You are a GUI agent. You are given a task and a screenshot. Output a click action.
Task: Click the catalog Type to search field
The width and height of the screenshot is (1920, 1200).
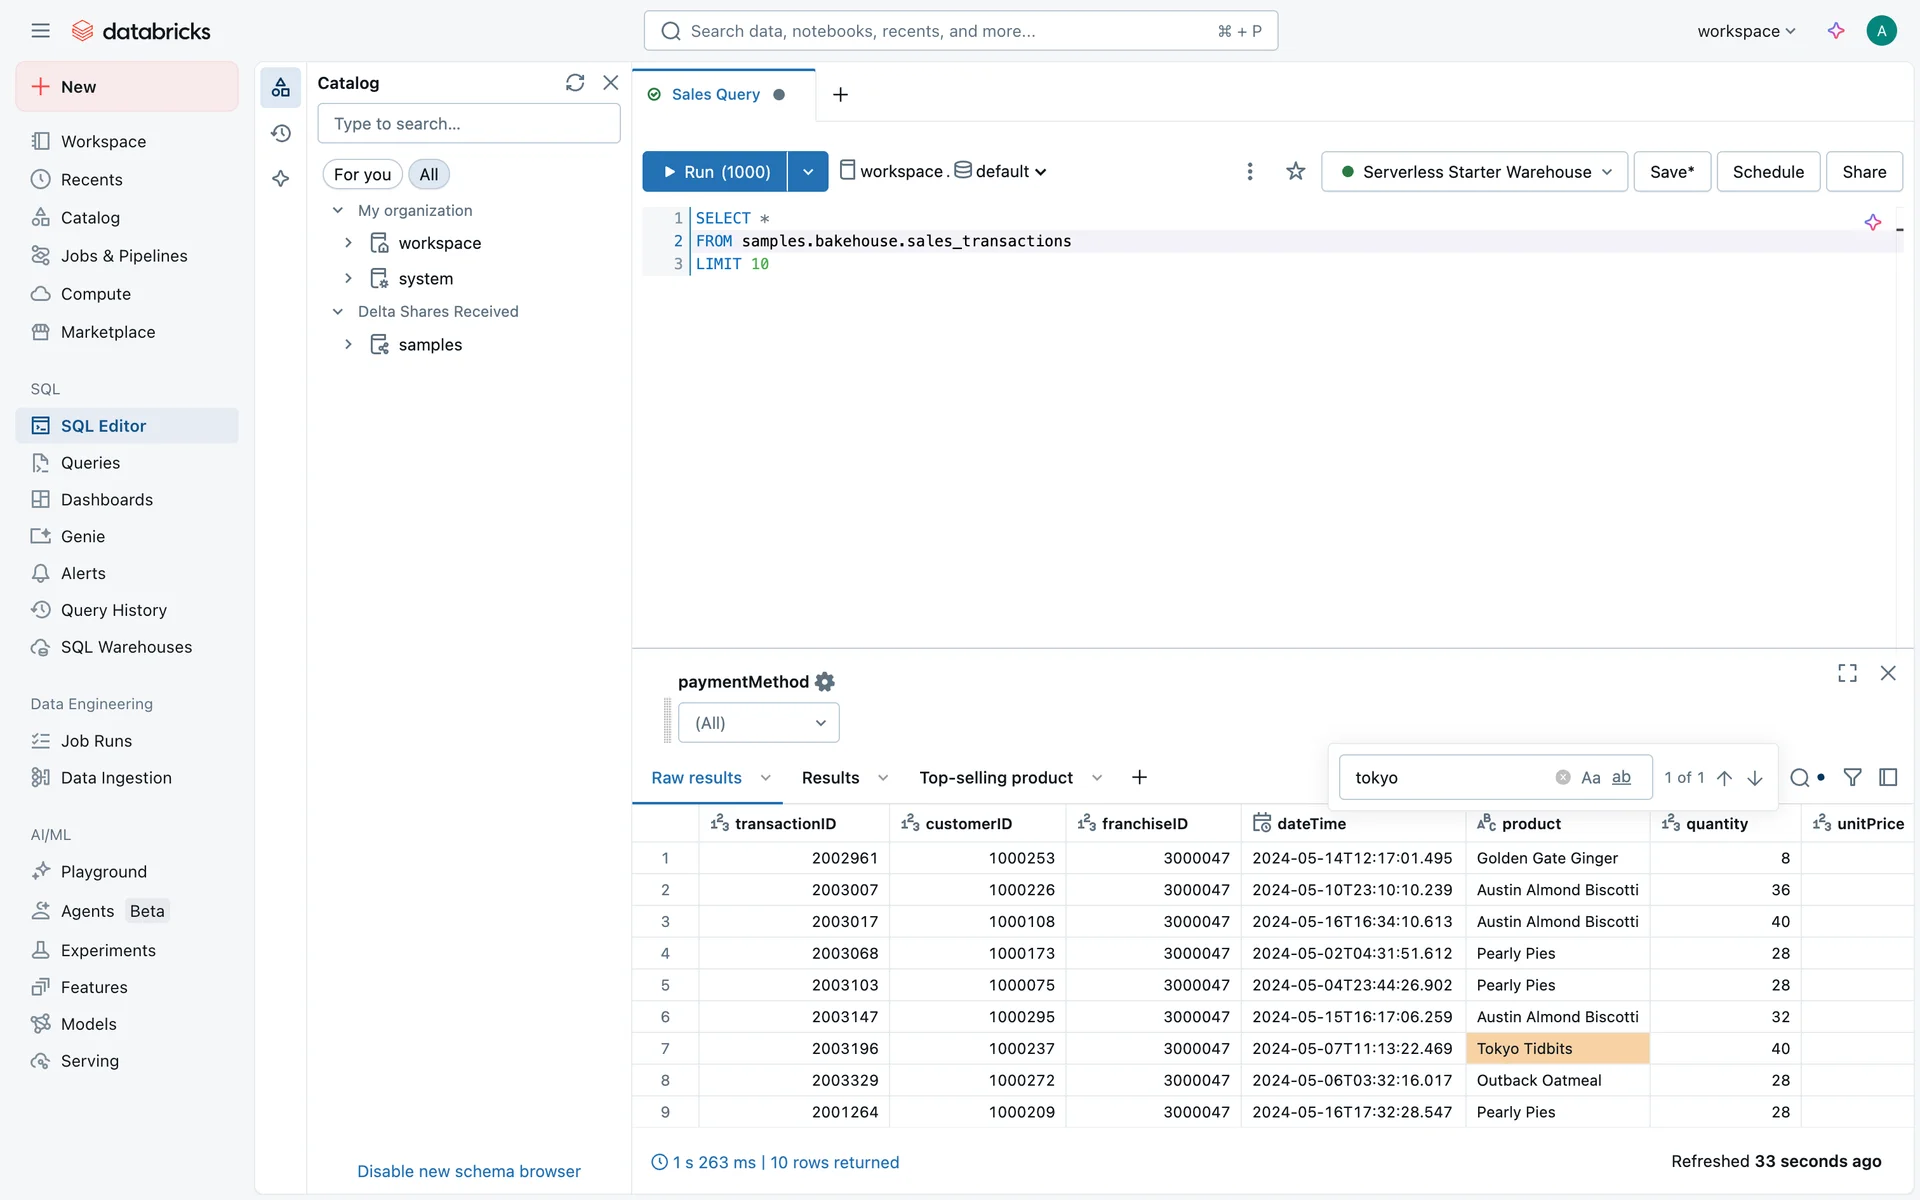coord(468,124)
